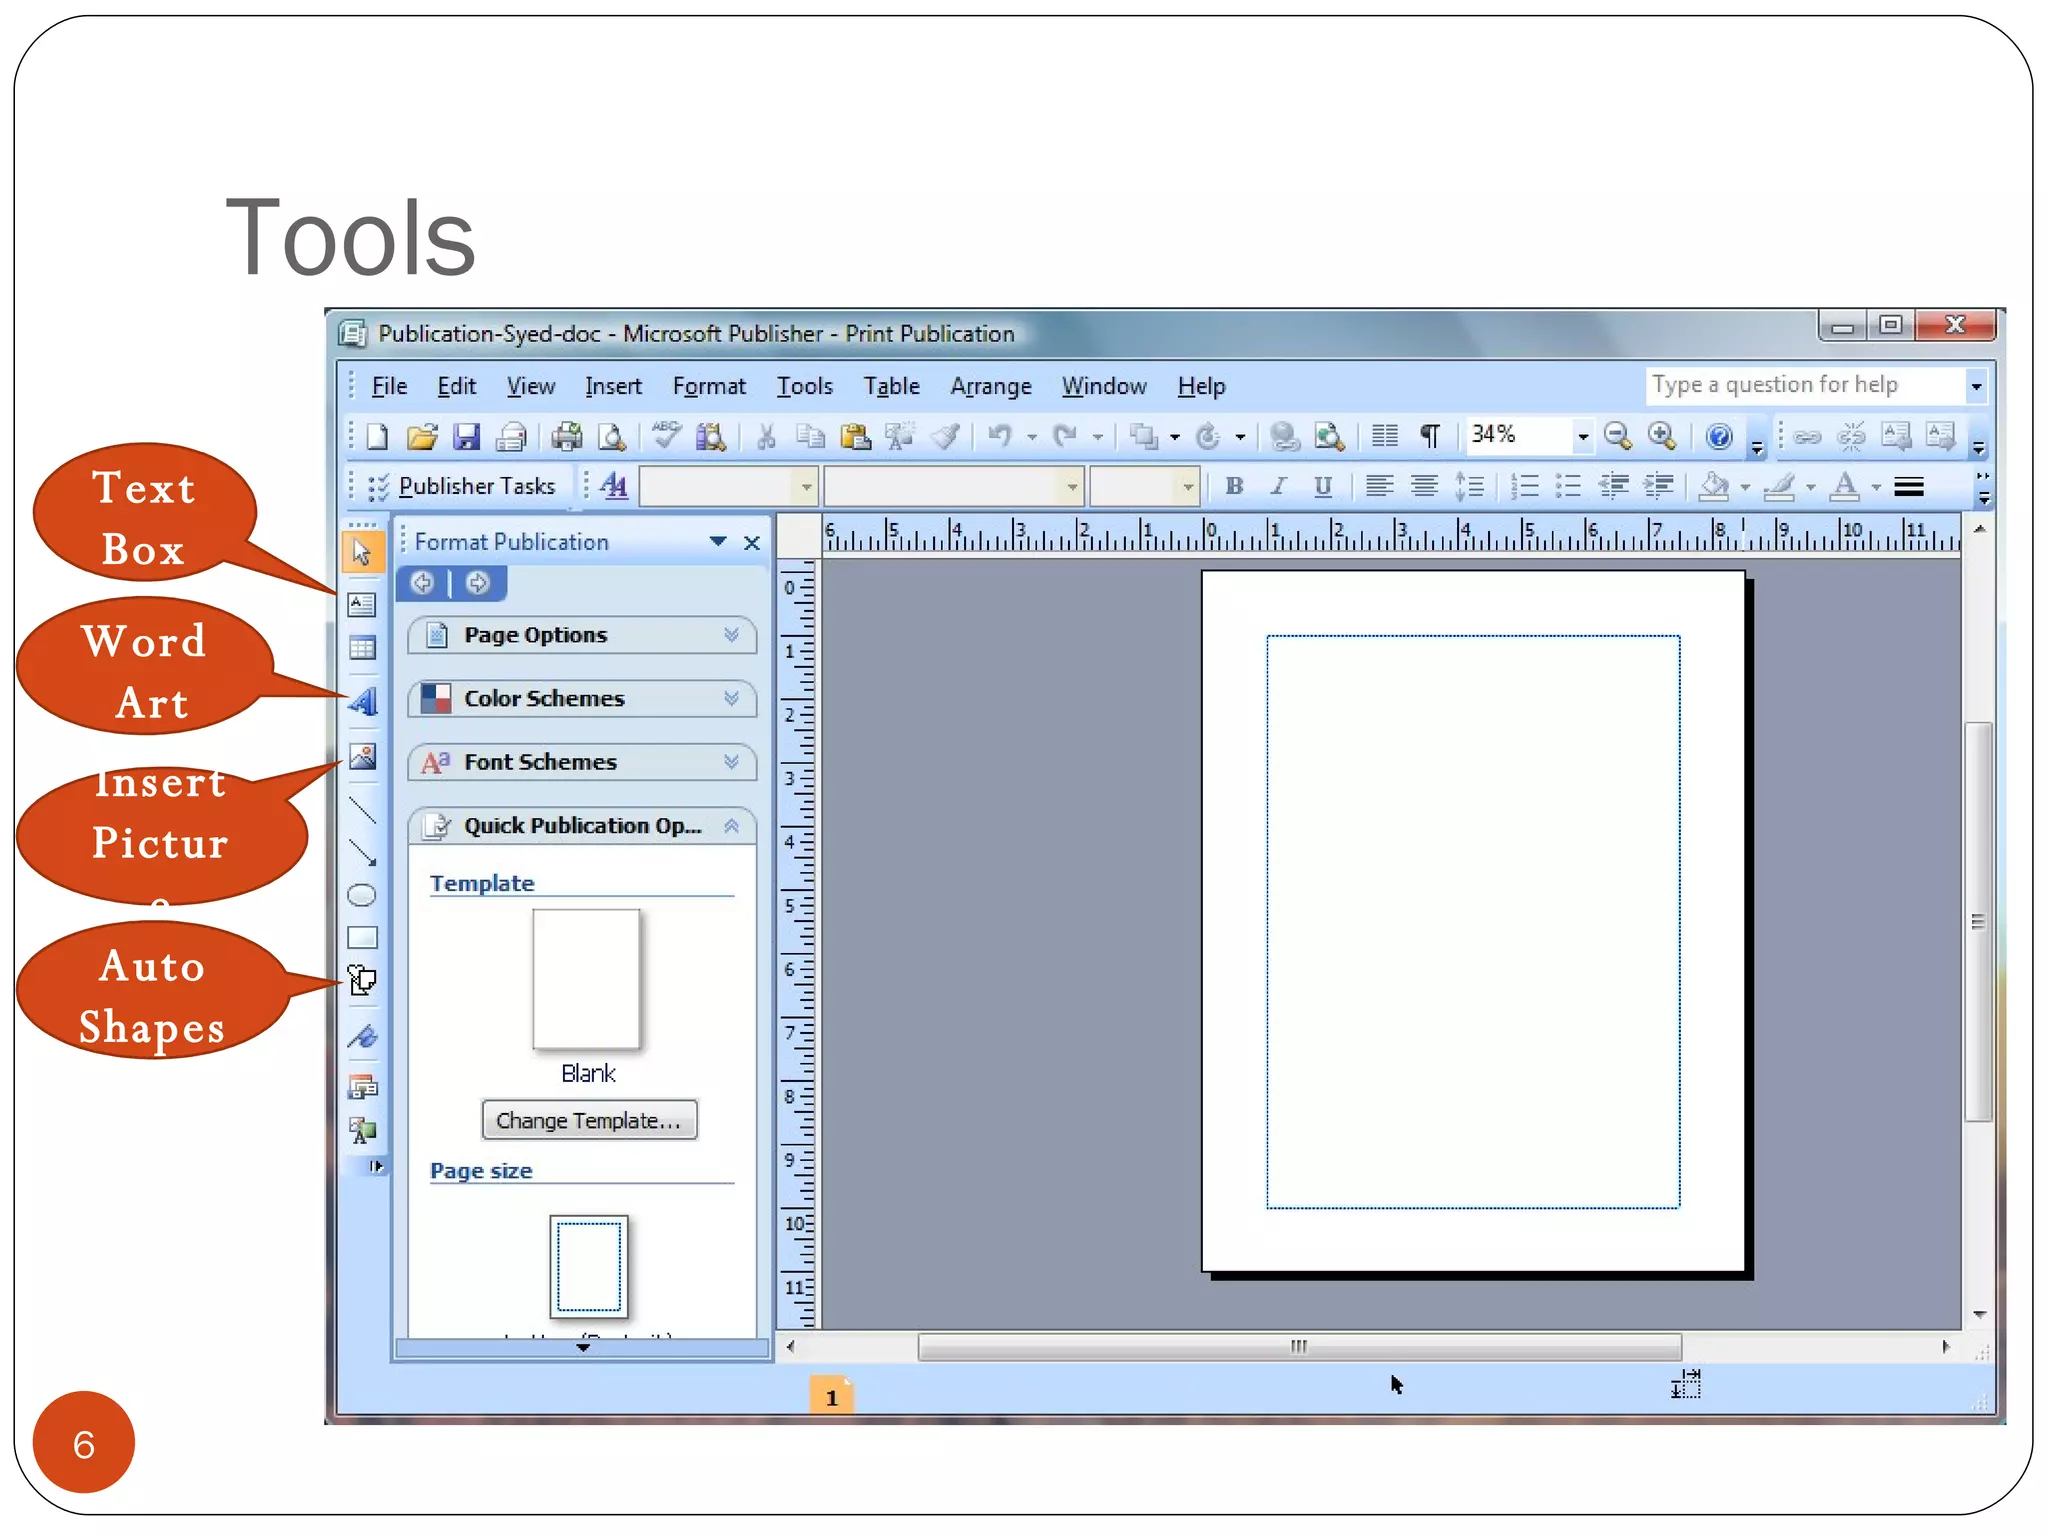The height and width of the screenshot is (1536, 2048).
Task: Select the Select Objects pointer tool
Action: point(362,552)
